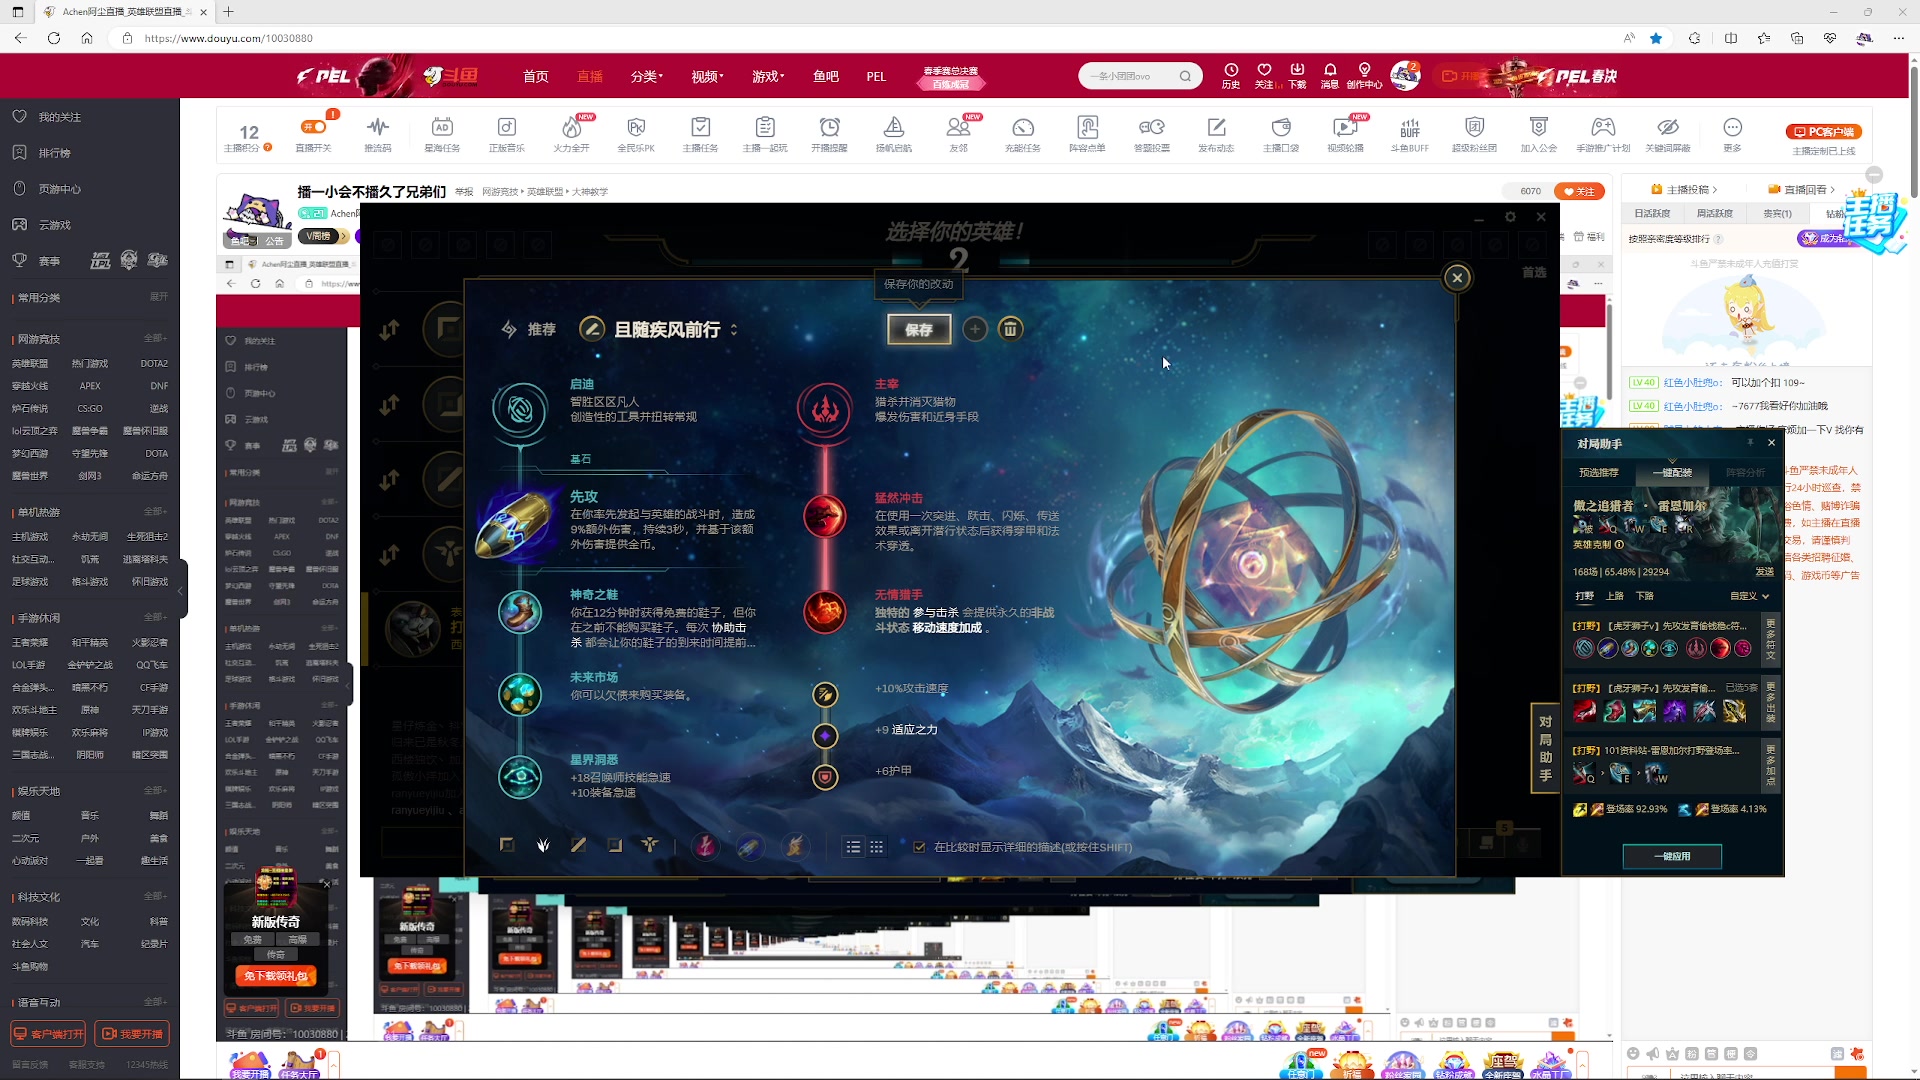Click 一键应用 apply button

coord(1672,857)
